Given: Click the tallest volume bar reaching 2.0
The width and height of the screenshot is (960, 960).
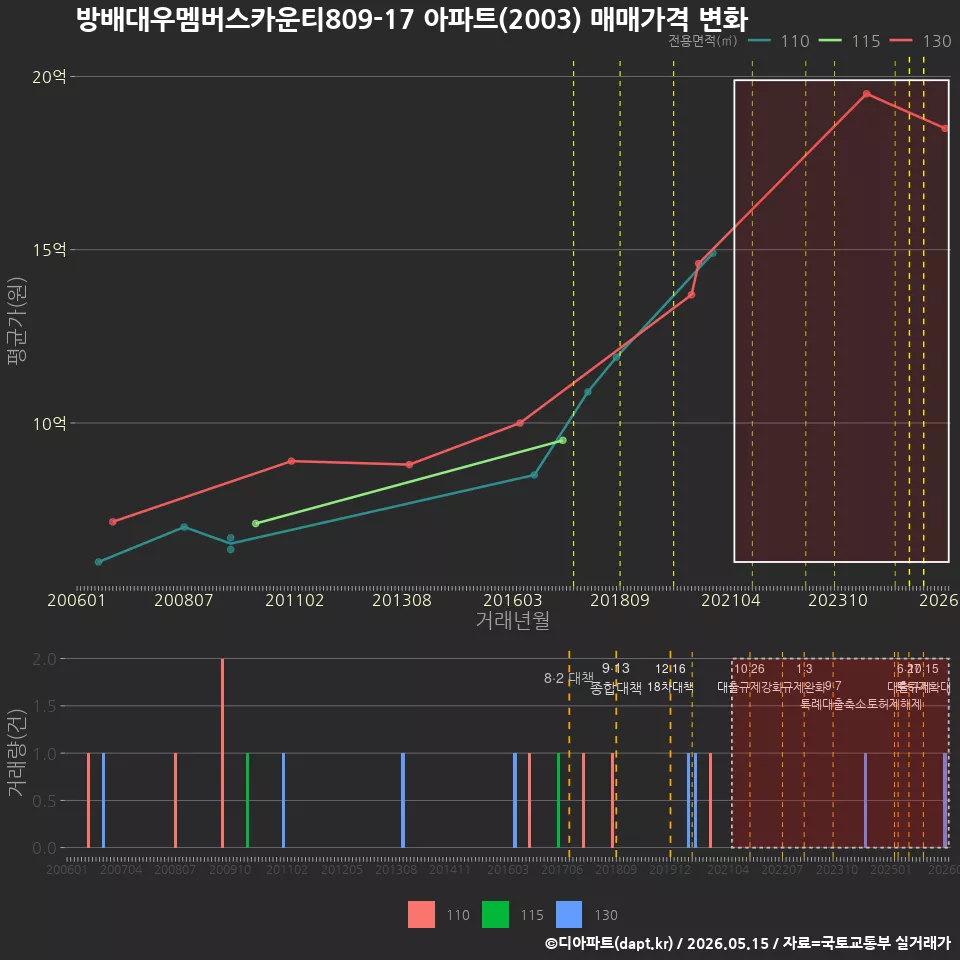Looking at the screenshot, I should pos(222,753).
